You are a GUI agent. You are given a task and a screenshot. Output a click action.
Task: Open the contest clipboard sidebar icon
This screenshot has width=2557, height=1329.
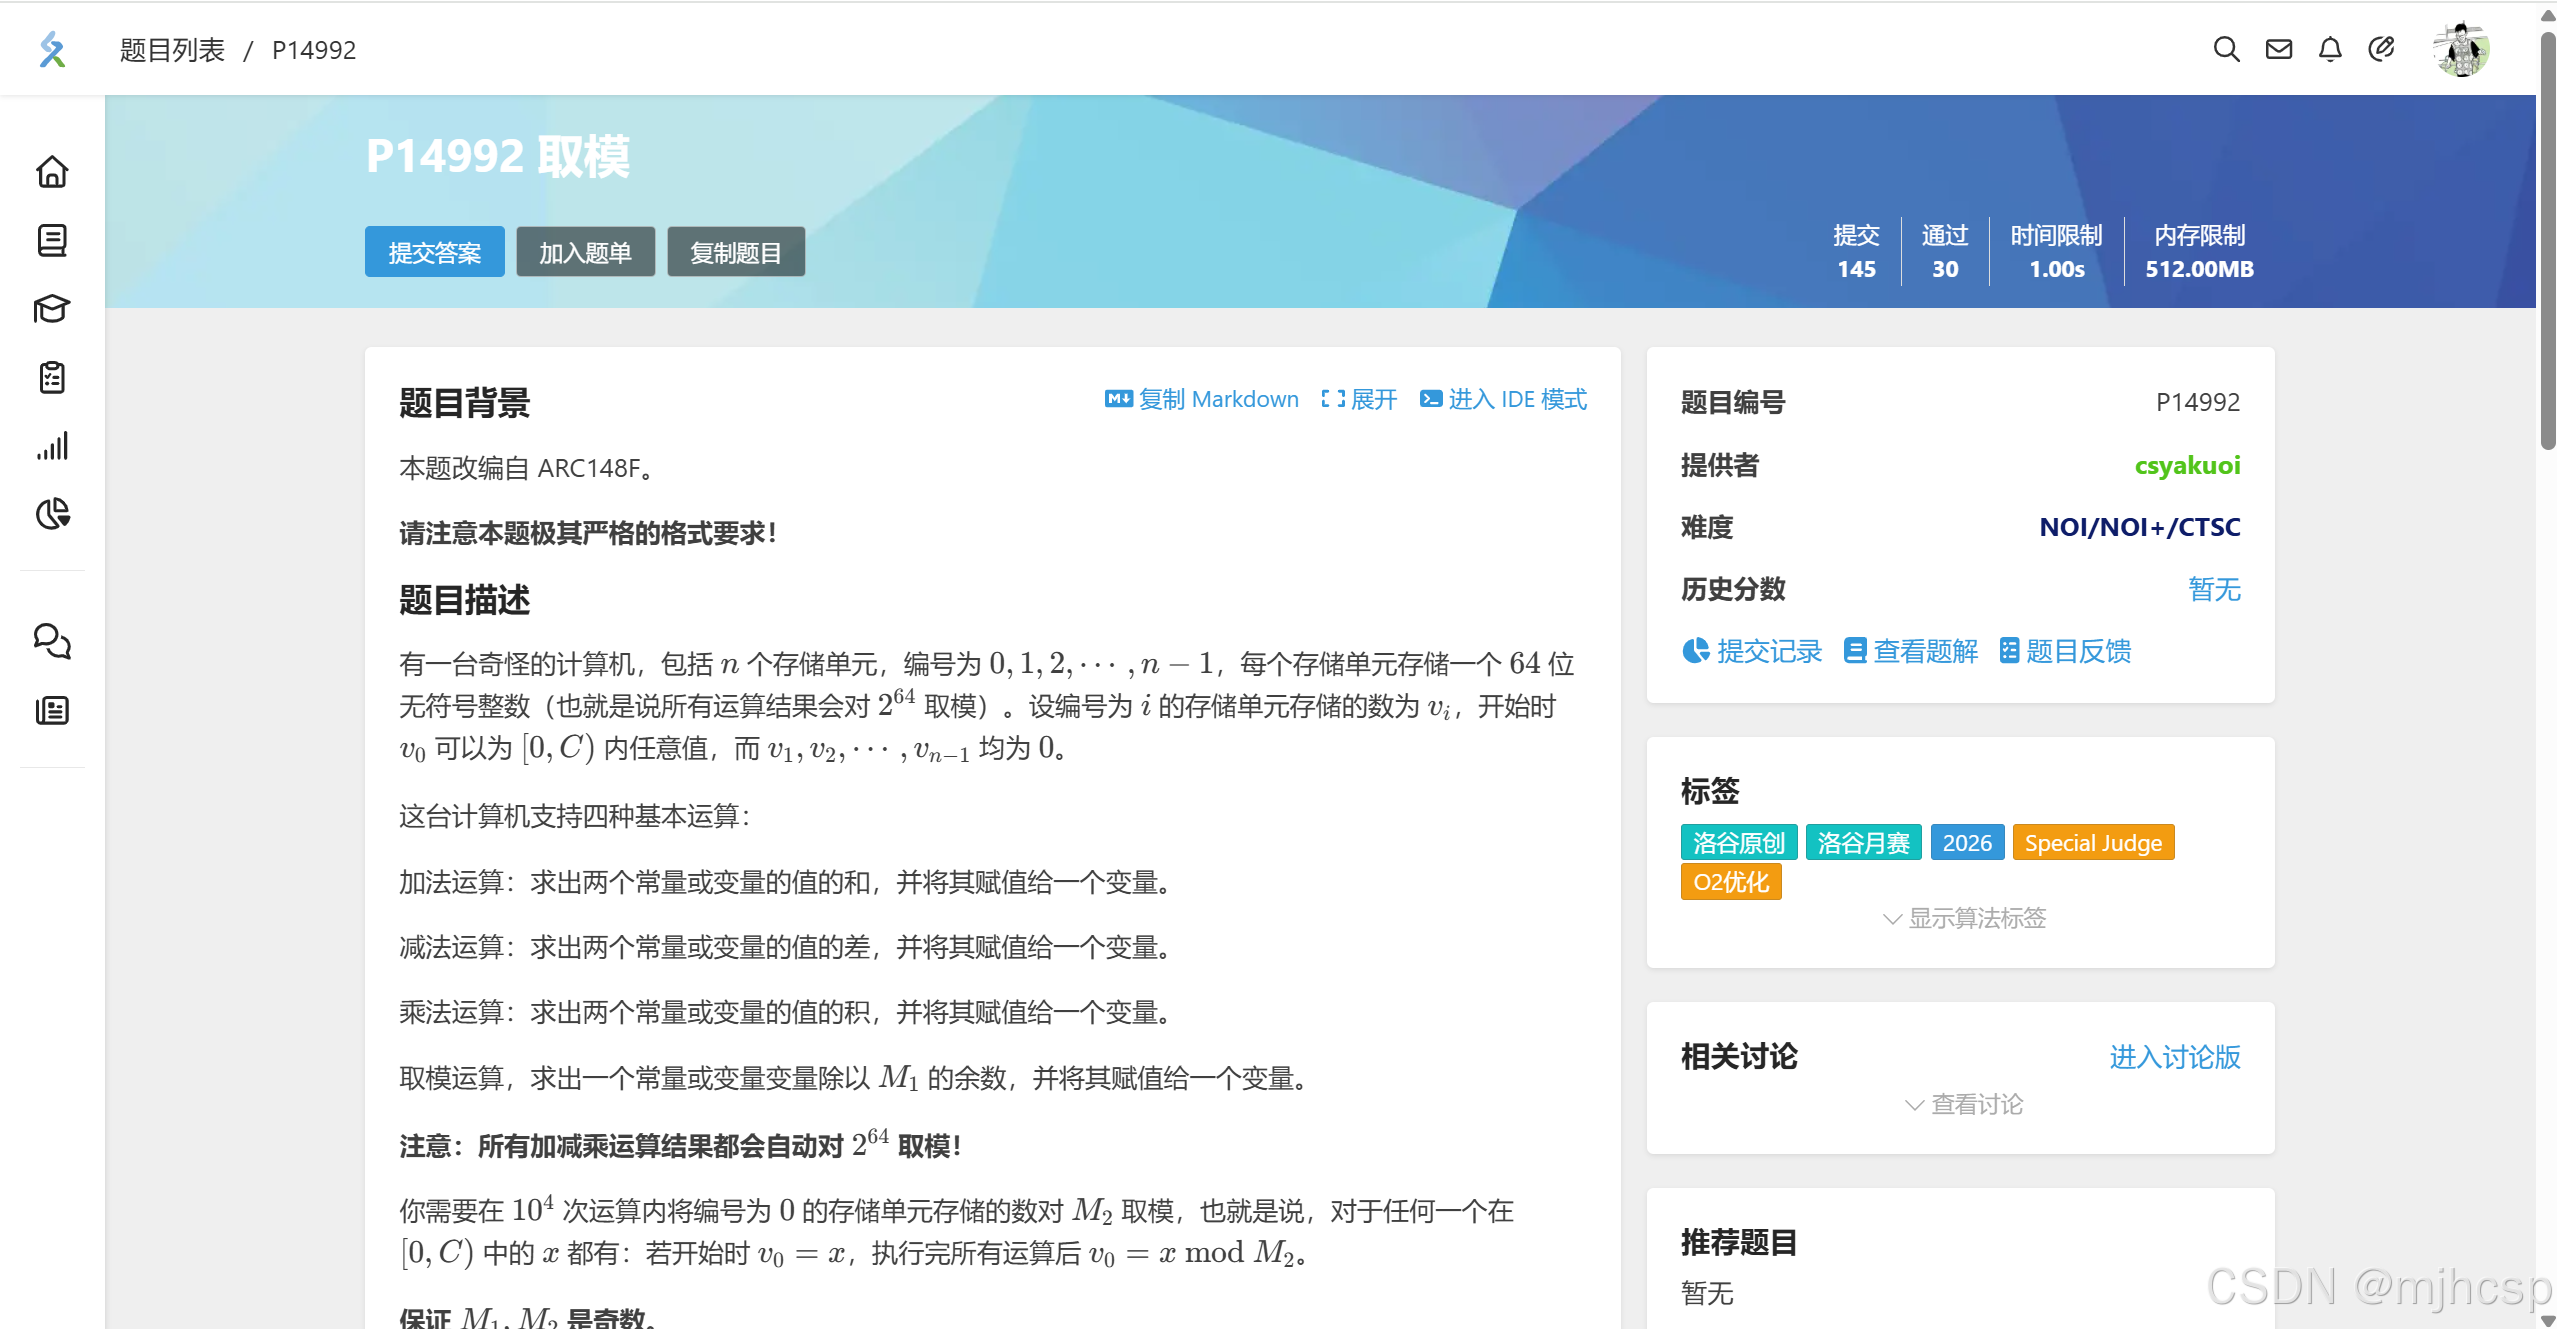pyautogui.click(x=52, y=378)
